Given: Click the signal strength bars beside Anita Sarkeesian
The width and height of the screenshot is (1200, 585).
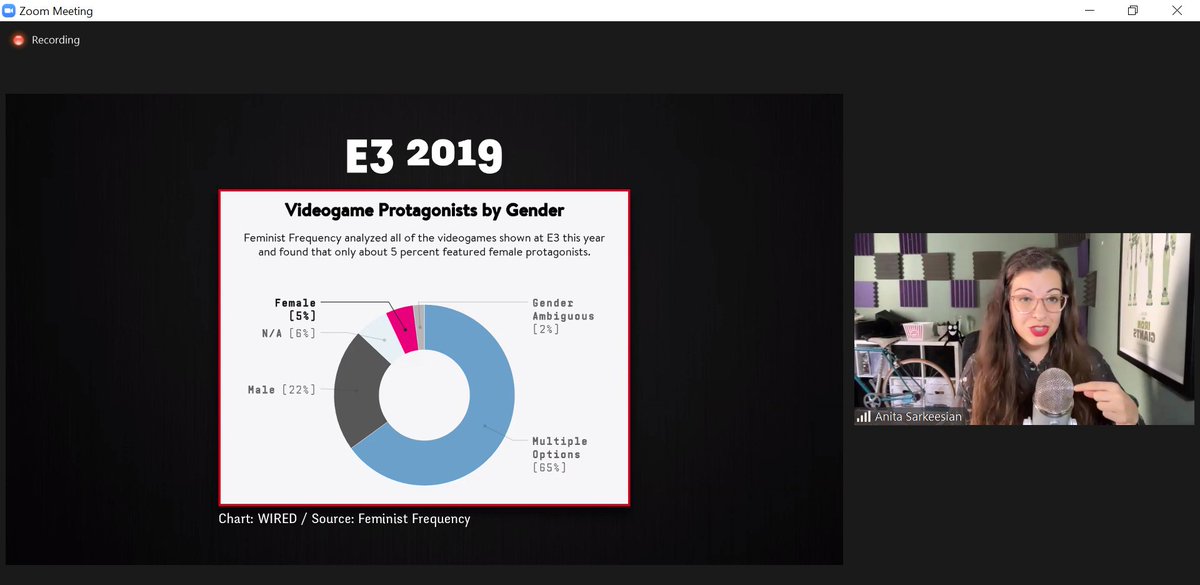Looking at the screenshot, I should pos(863,416).
